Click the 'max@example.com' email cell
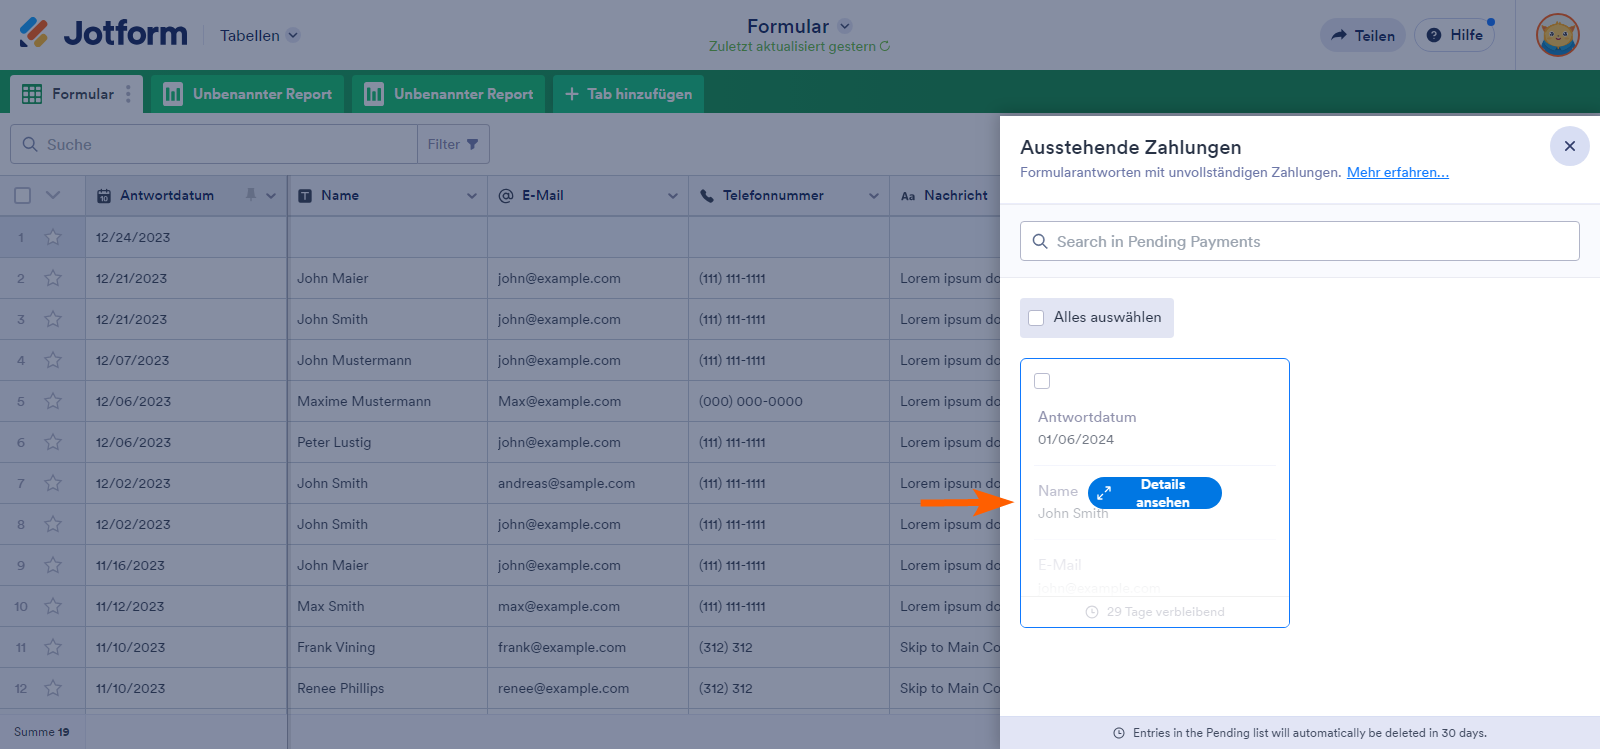Screen dimensions: 1600x749 click(x=588, y=606)
